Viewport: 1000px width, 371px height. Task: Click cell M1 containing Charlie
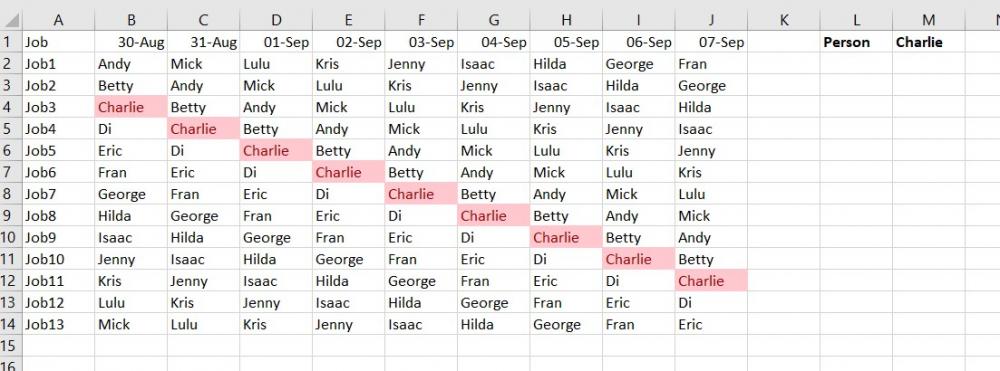point(929,42)
